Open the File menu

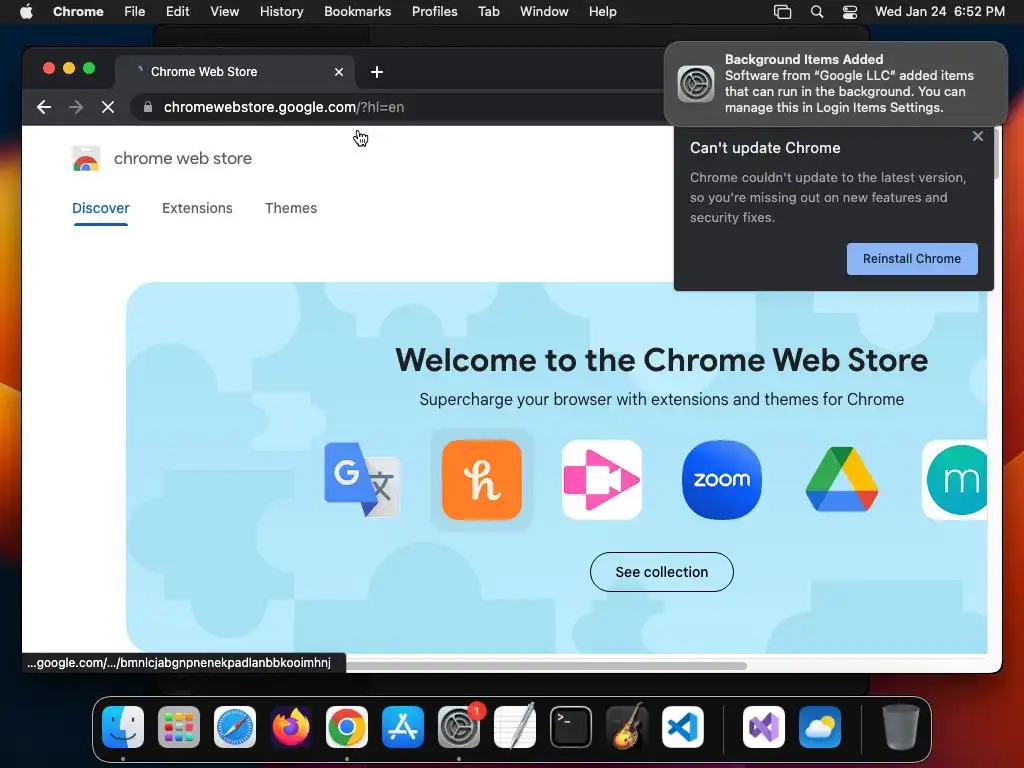[x=135, y=12]
